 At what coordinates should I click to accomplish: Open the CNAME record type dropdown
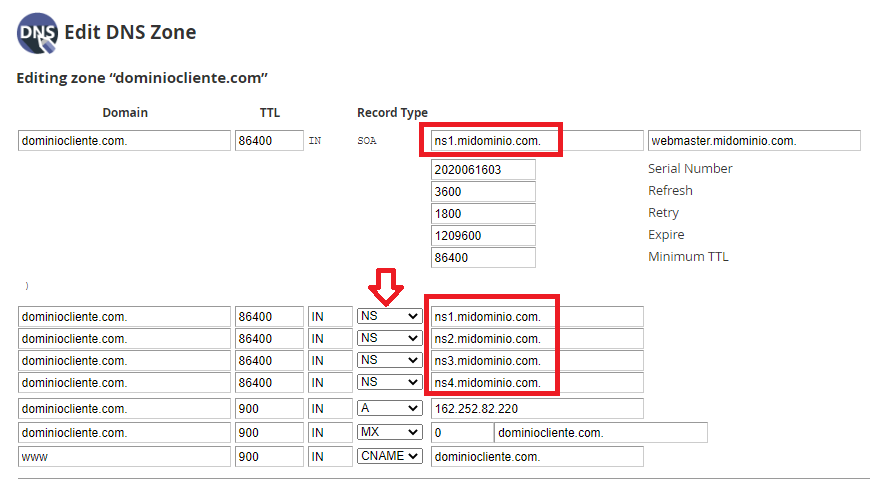pyautogui.click(x=389, y=456)
